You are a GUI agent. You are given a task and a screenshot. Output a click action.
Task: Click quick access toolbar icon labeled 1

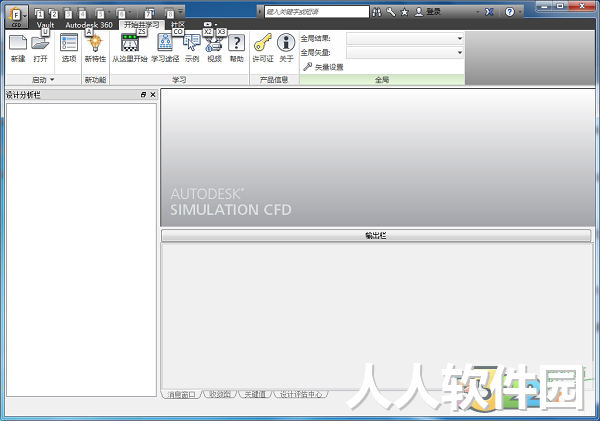pos(39,14)
